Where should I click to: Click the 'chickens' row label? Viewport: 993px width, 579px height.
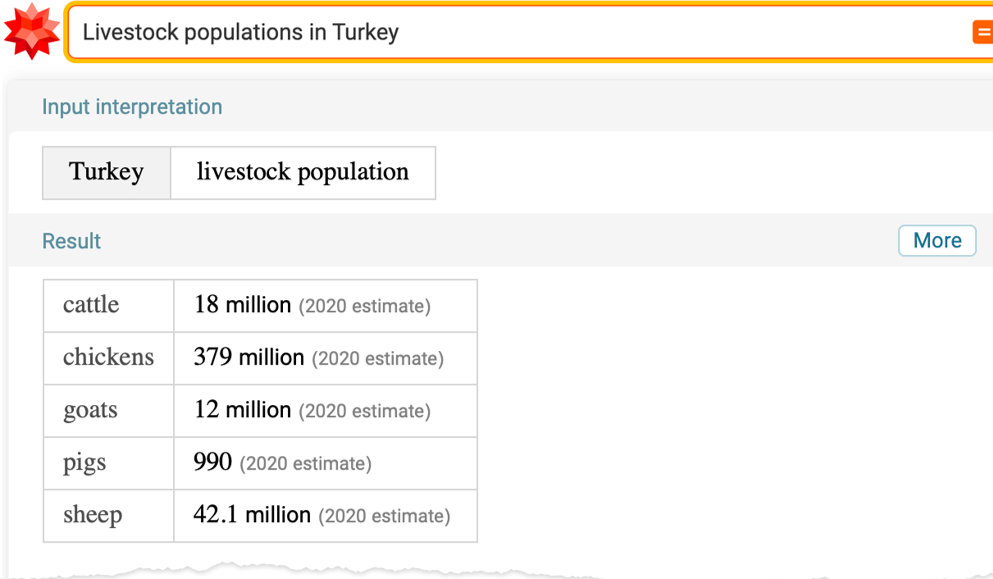coord(108,357)
